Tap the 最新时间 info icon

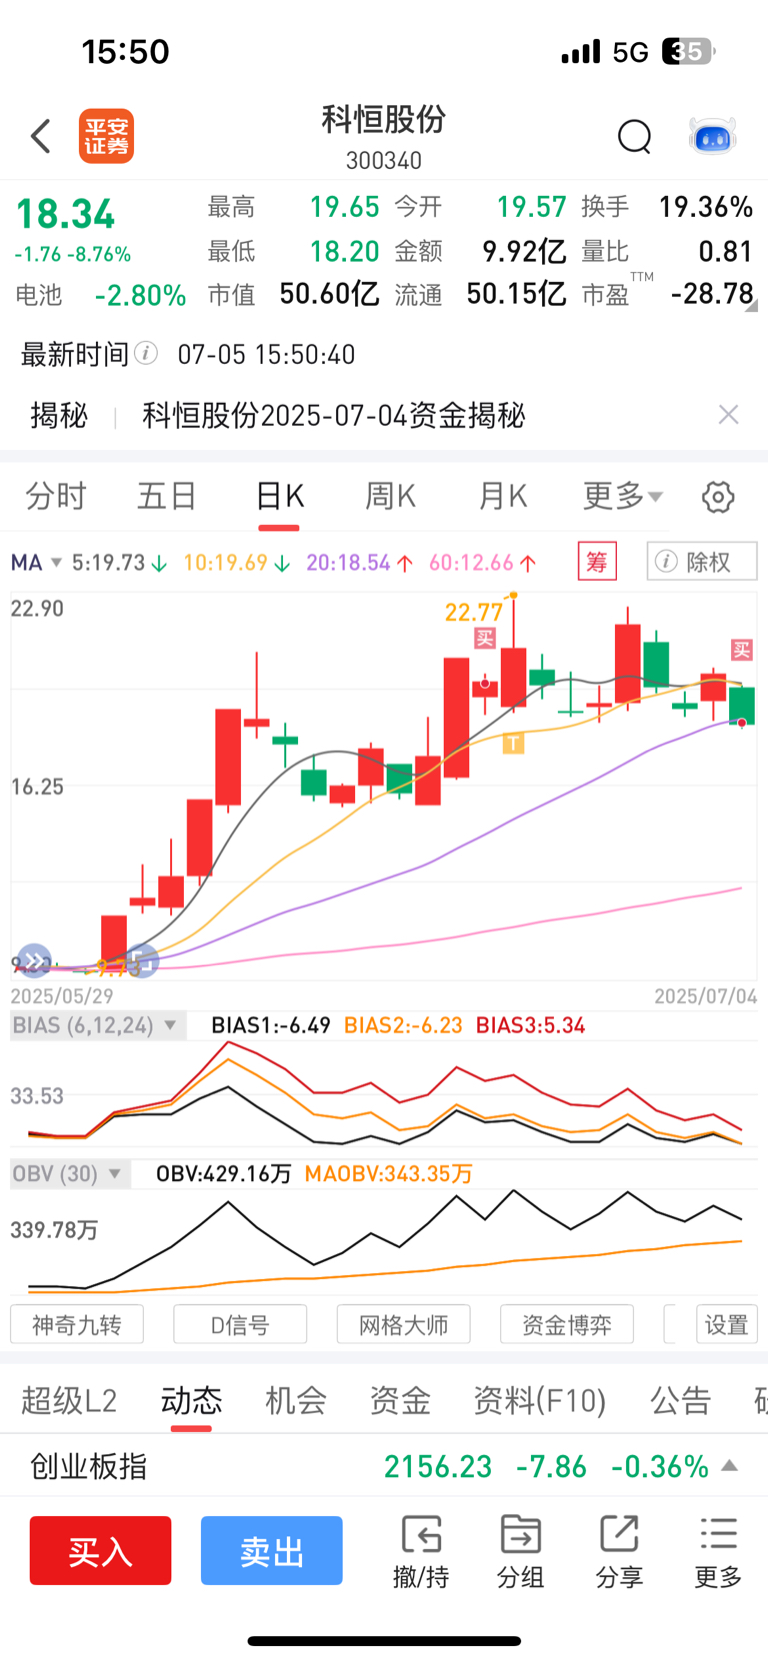[x=146, y=353]
